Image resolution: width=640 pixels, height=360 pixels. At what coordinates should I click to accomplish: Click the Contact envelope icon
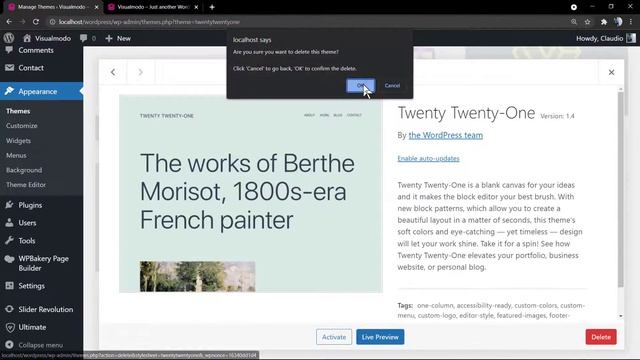9,67
